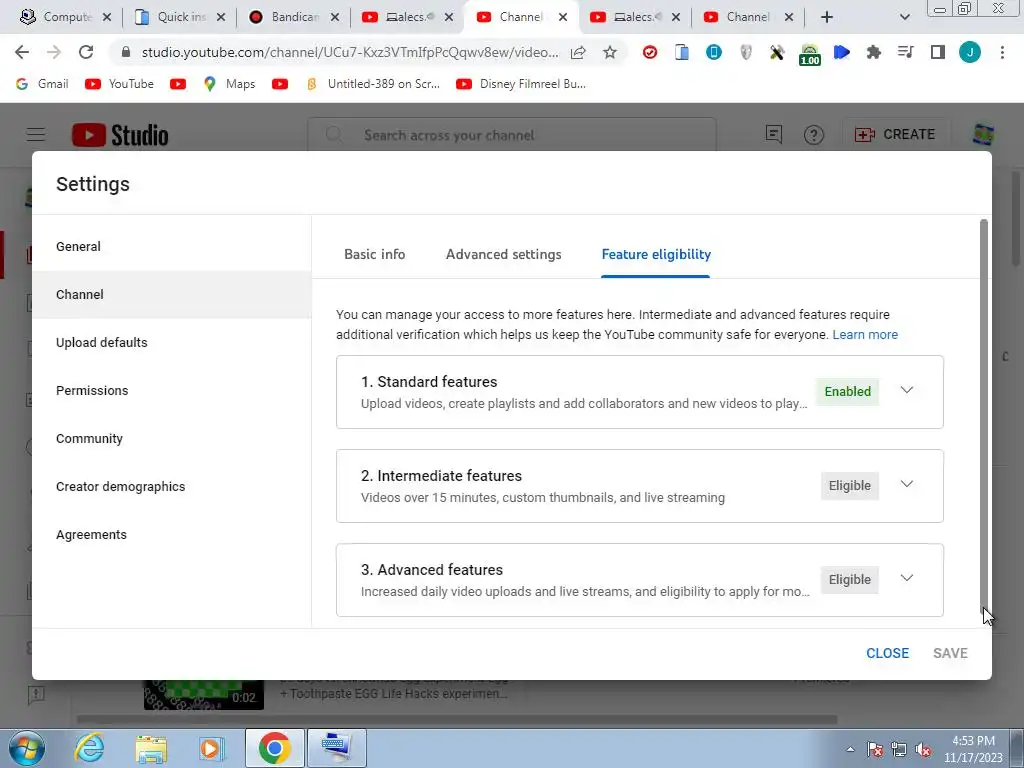Open the media control playlist icon
1024x768 pixels.
[906, 52]
